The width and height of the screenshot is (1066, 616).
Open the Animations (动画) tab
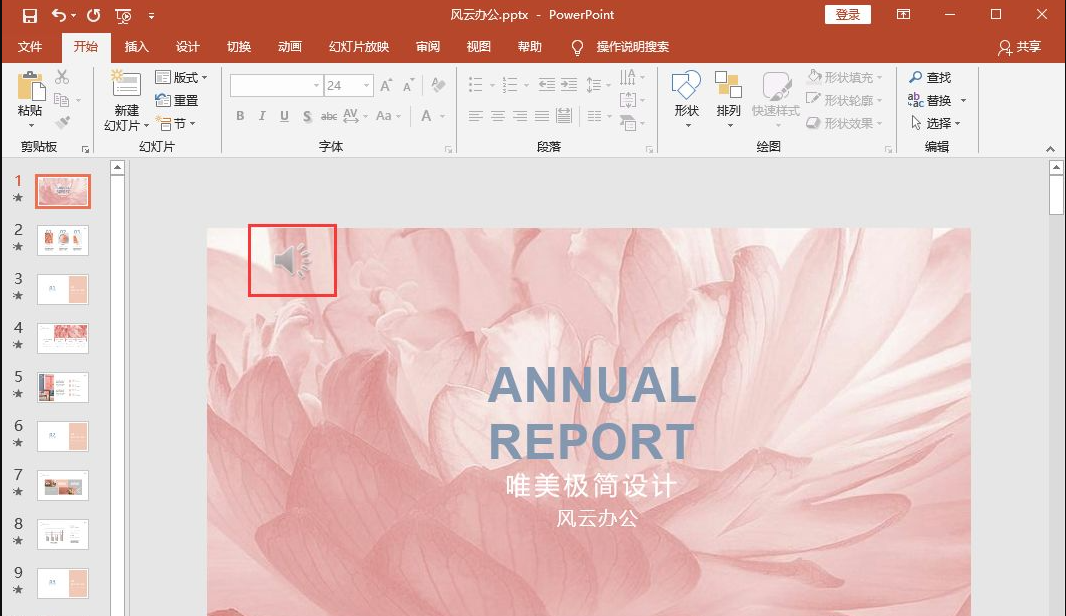[x=290, y=47]
